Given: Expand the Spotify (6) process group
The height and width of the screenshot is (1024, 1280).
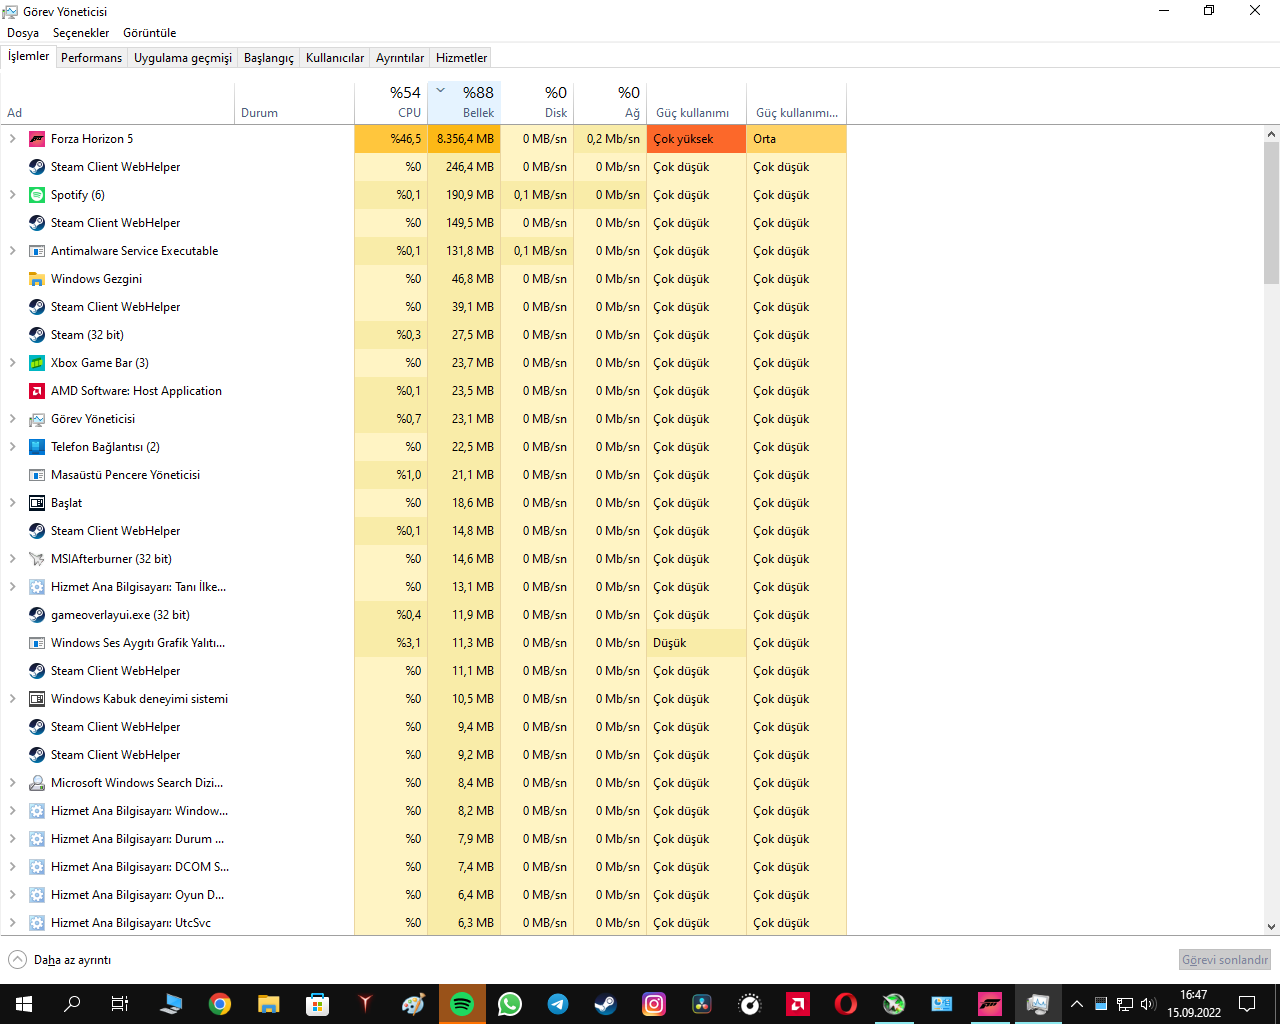Looking at the screenshot, I should (x=12, y=195).
